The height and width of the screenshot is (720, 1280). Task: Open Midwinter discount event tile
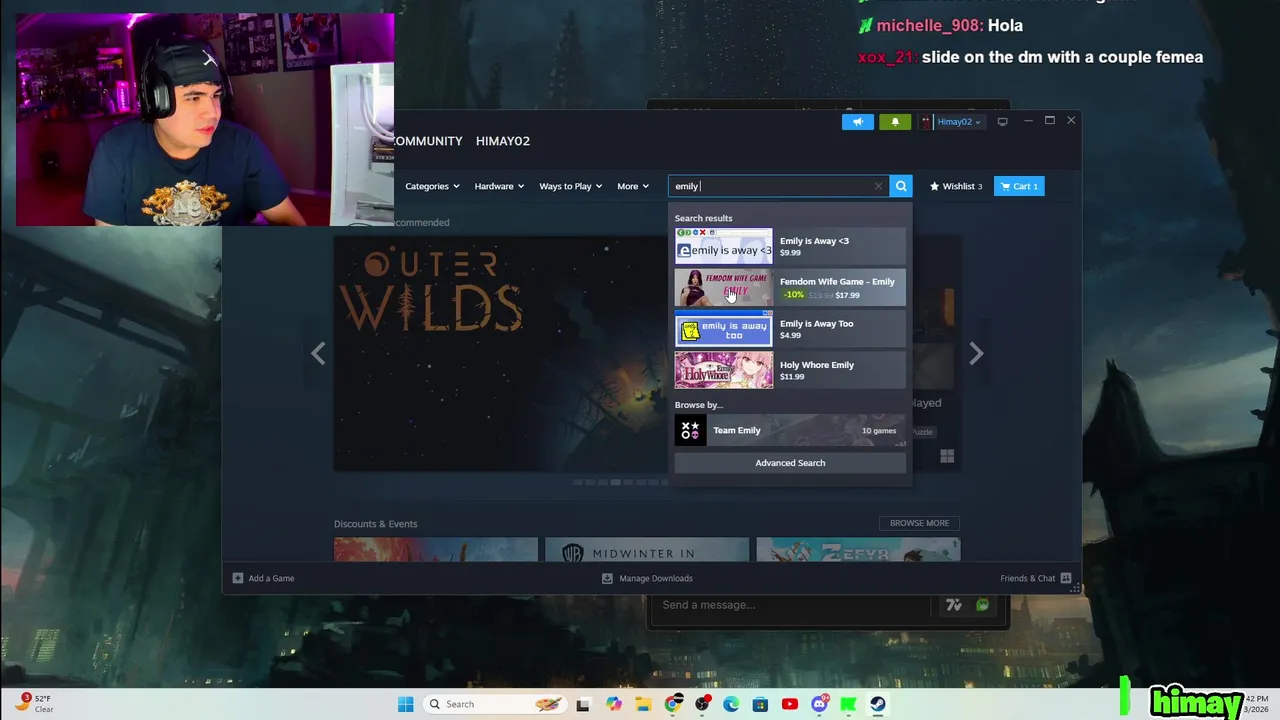(x=647, y=550)
